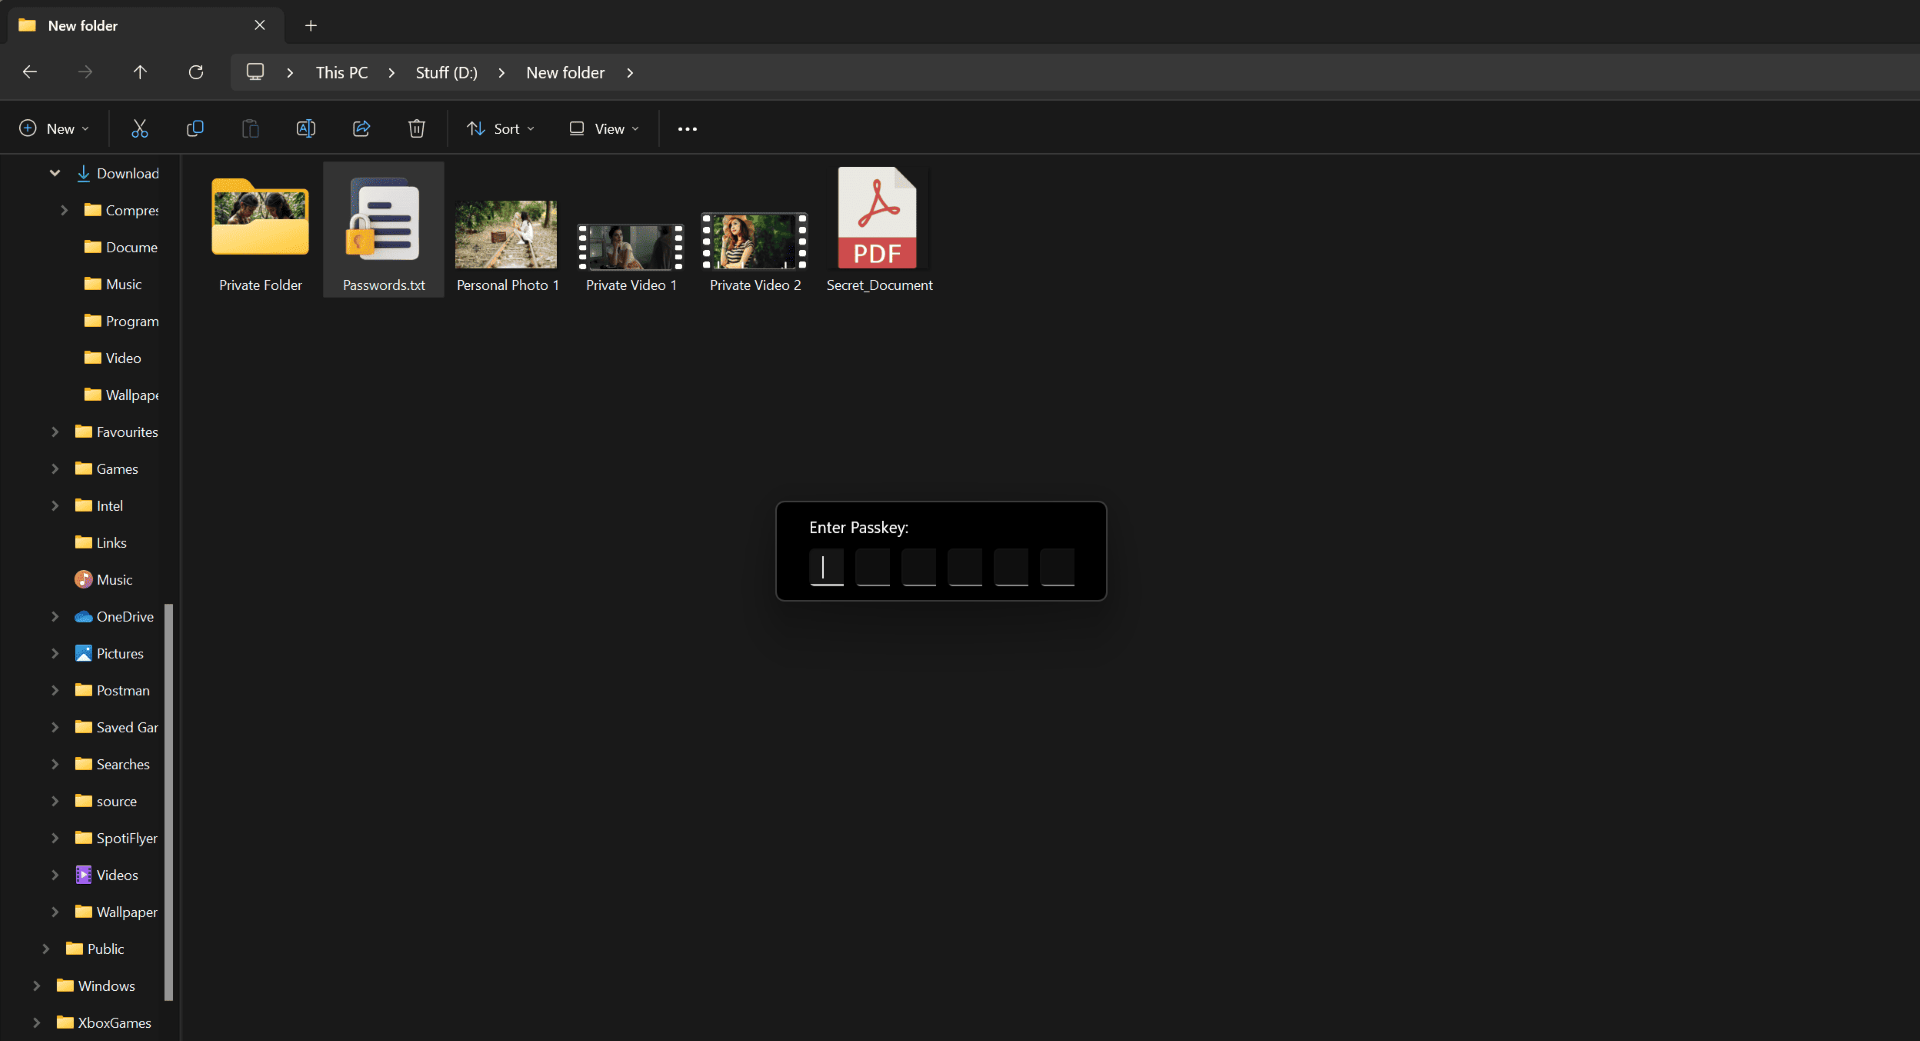Click the Share icon in toolbar

point(362,128)
